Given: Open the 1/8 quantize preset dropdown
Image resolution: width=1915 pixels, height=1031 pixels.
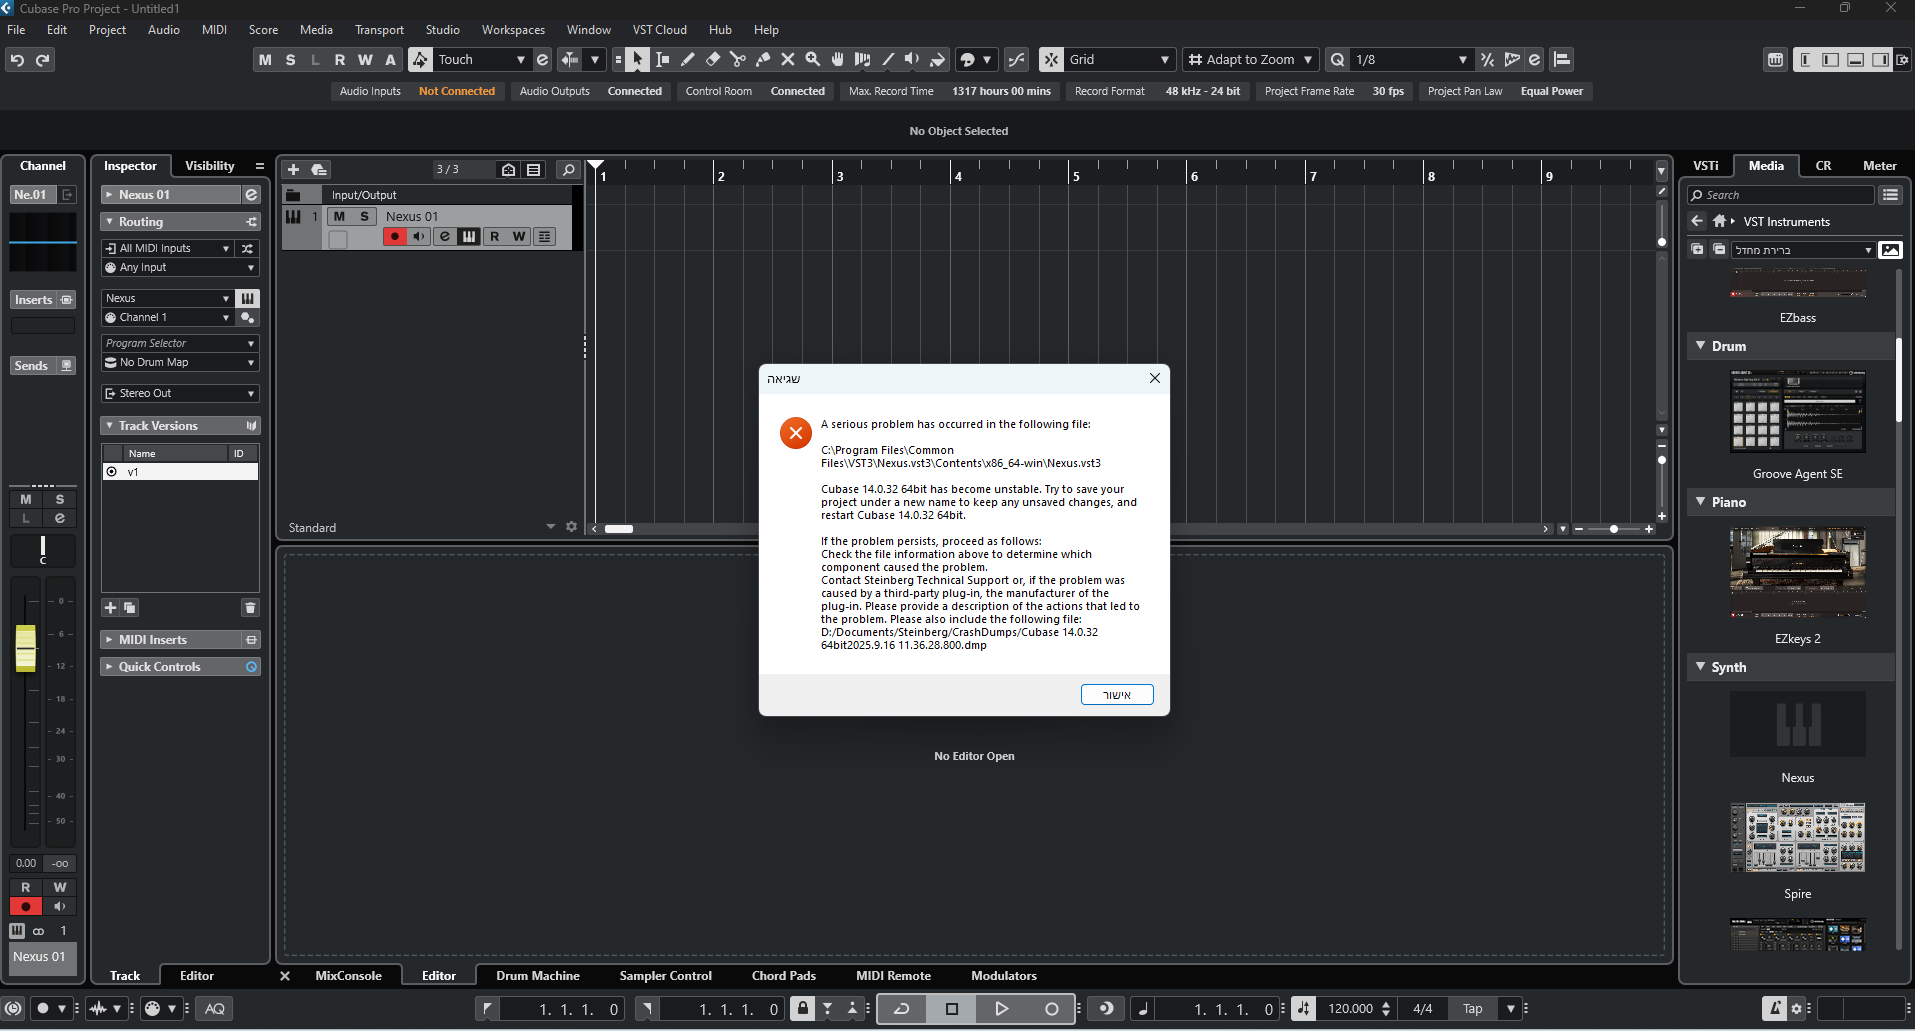Looking at the screenshot, I should (x=1410, y=60).
